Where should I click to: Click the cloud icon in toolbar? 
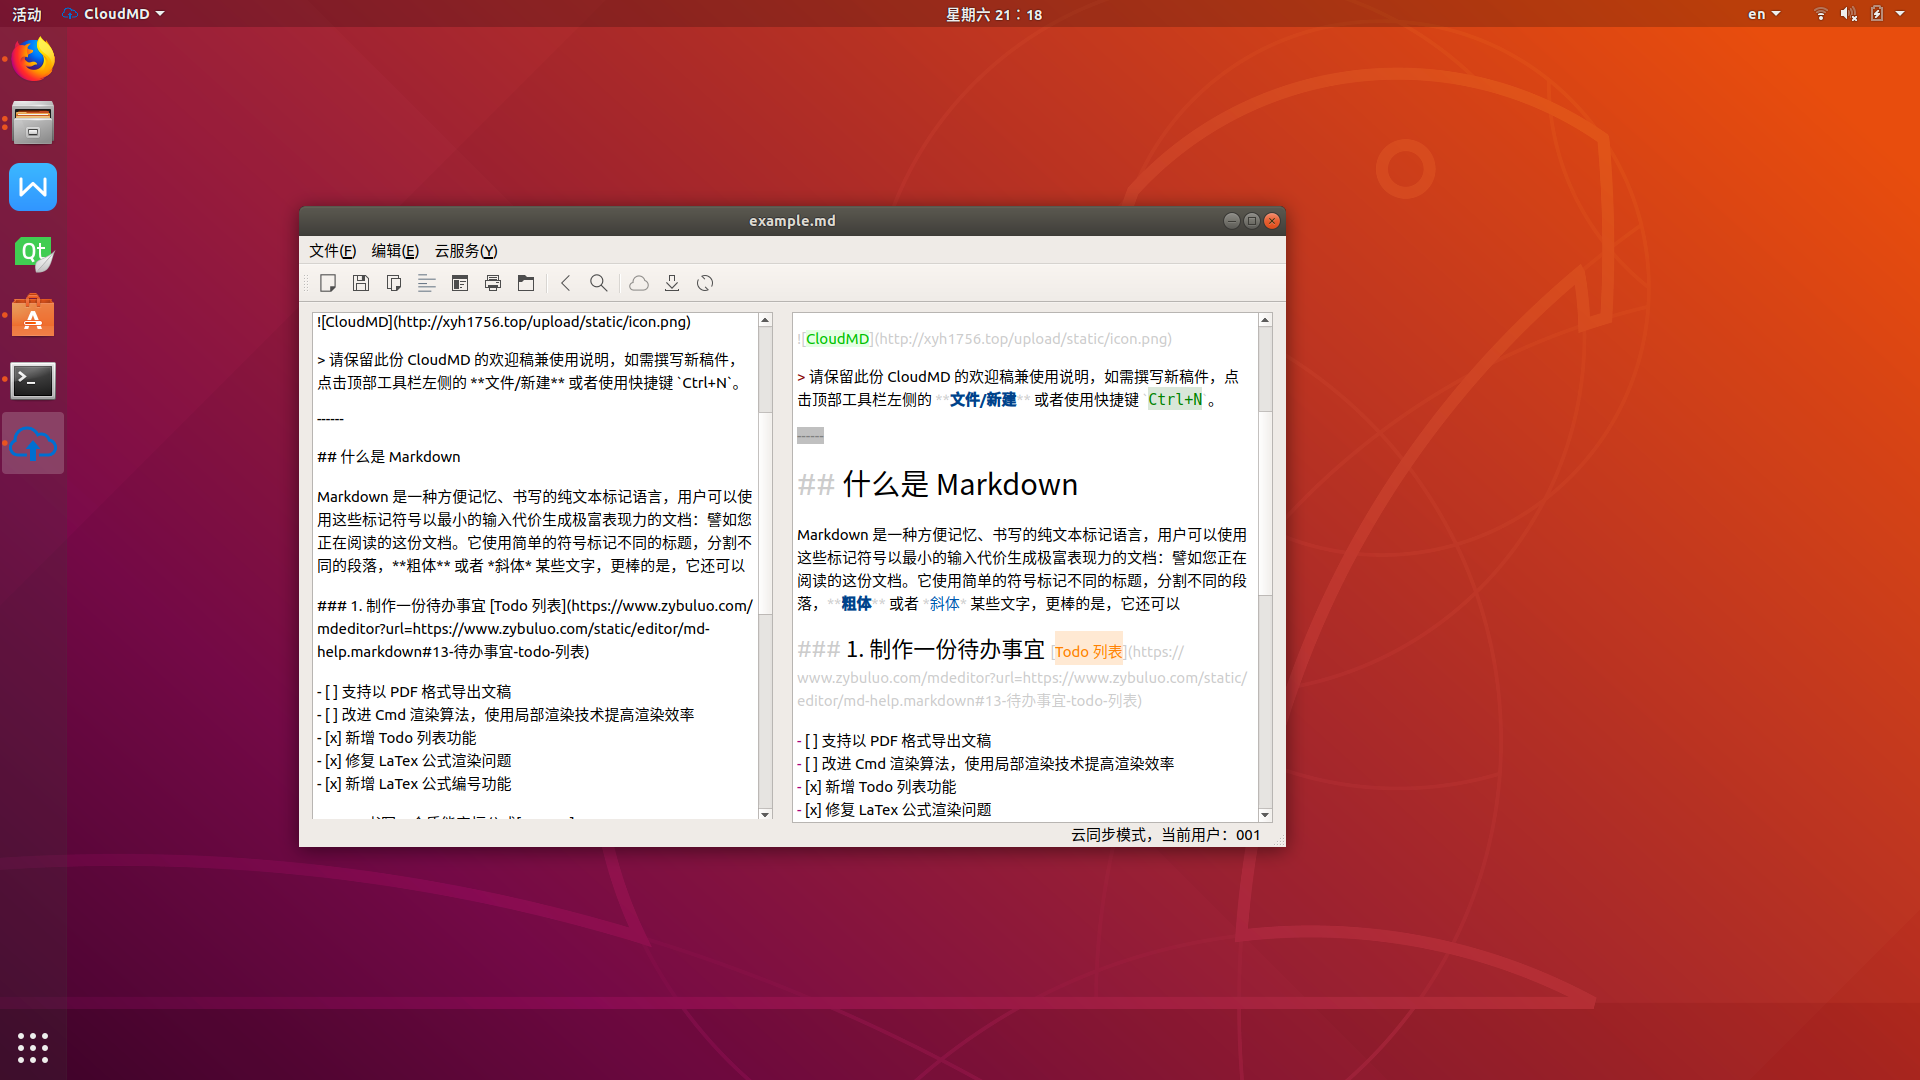pyautogui.click(x=639, y=283)
